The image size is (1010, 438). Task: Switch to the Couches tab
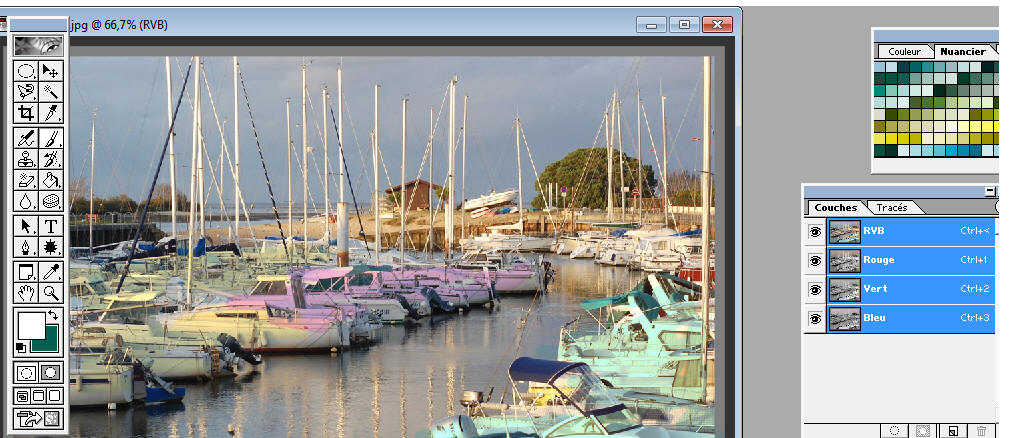point(835,207)
